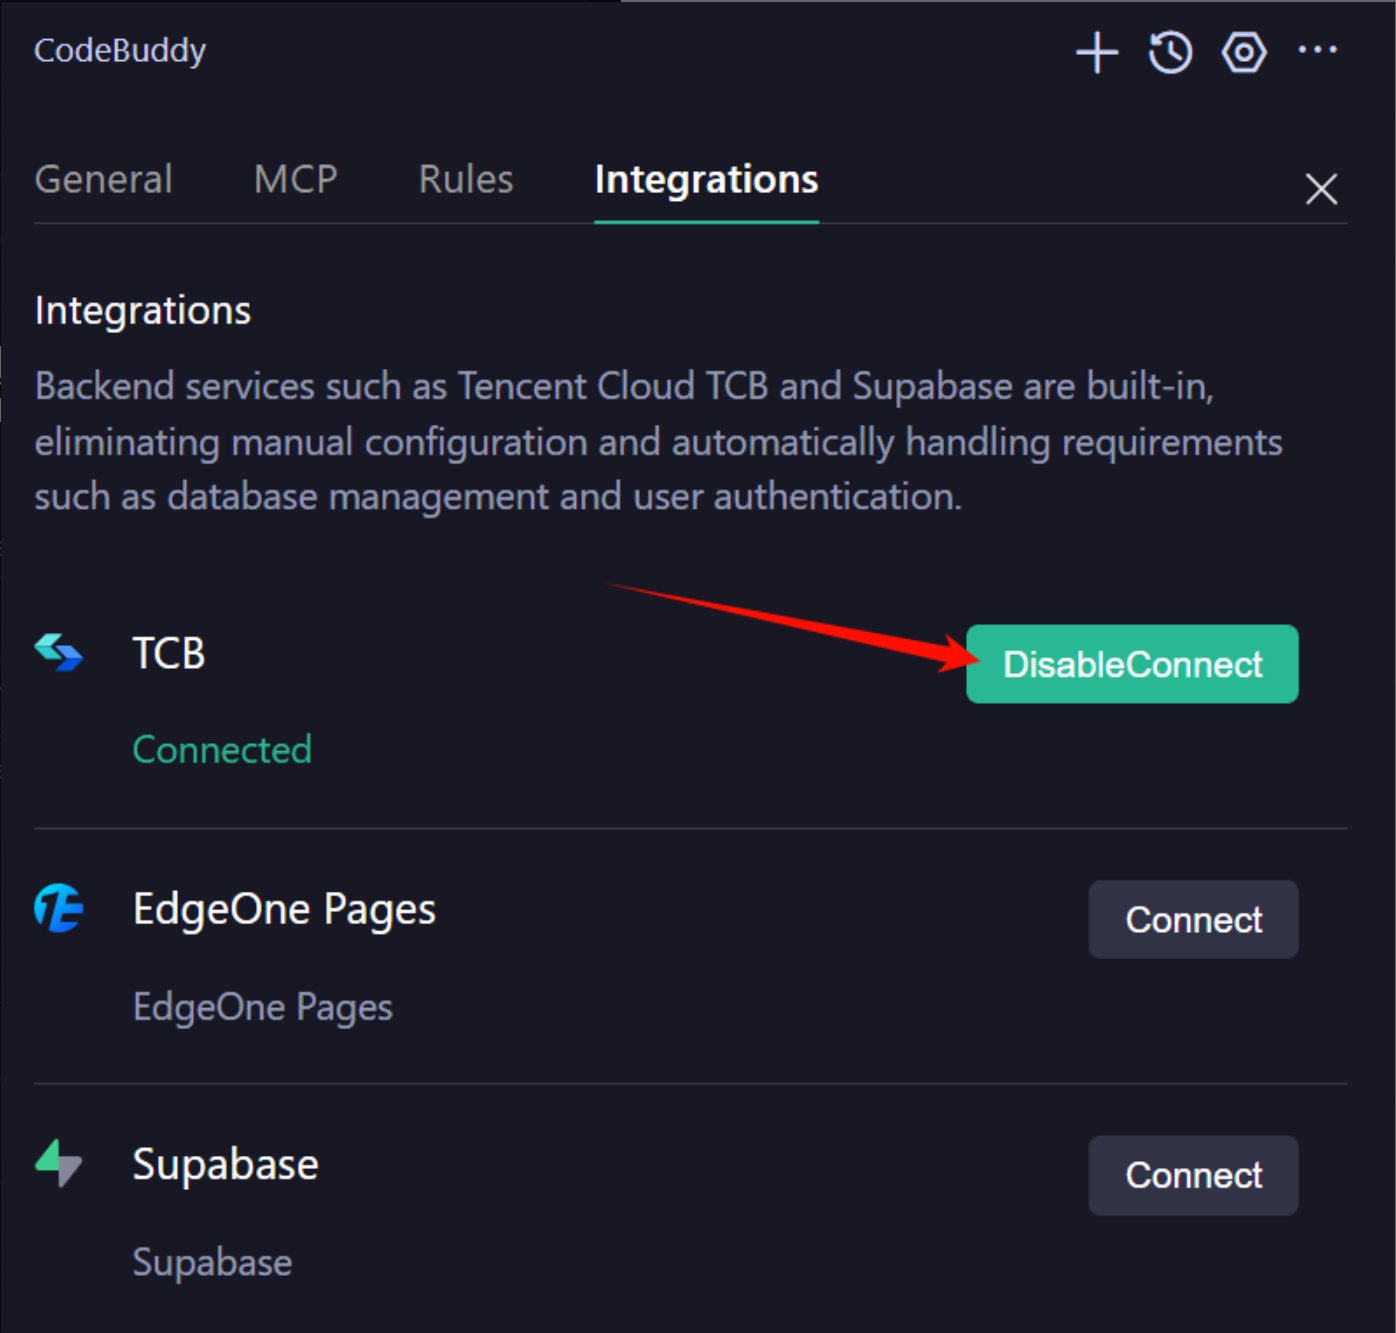
Task: Click the EdgeOne Pages logo icon
Action: coord(59,908)
